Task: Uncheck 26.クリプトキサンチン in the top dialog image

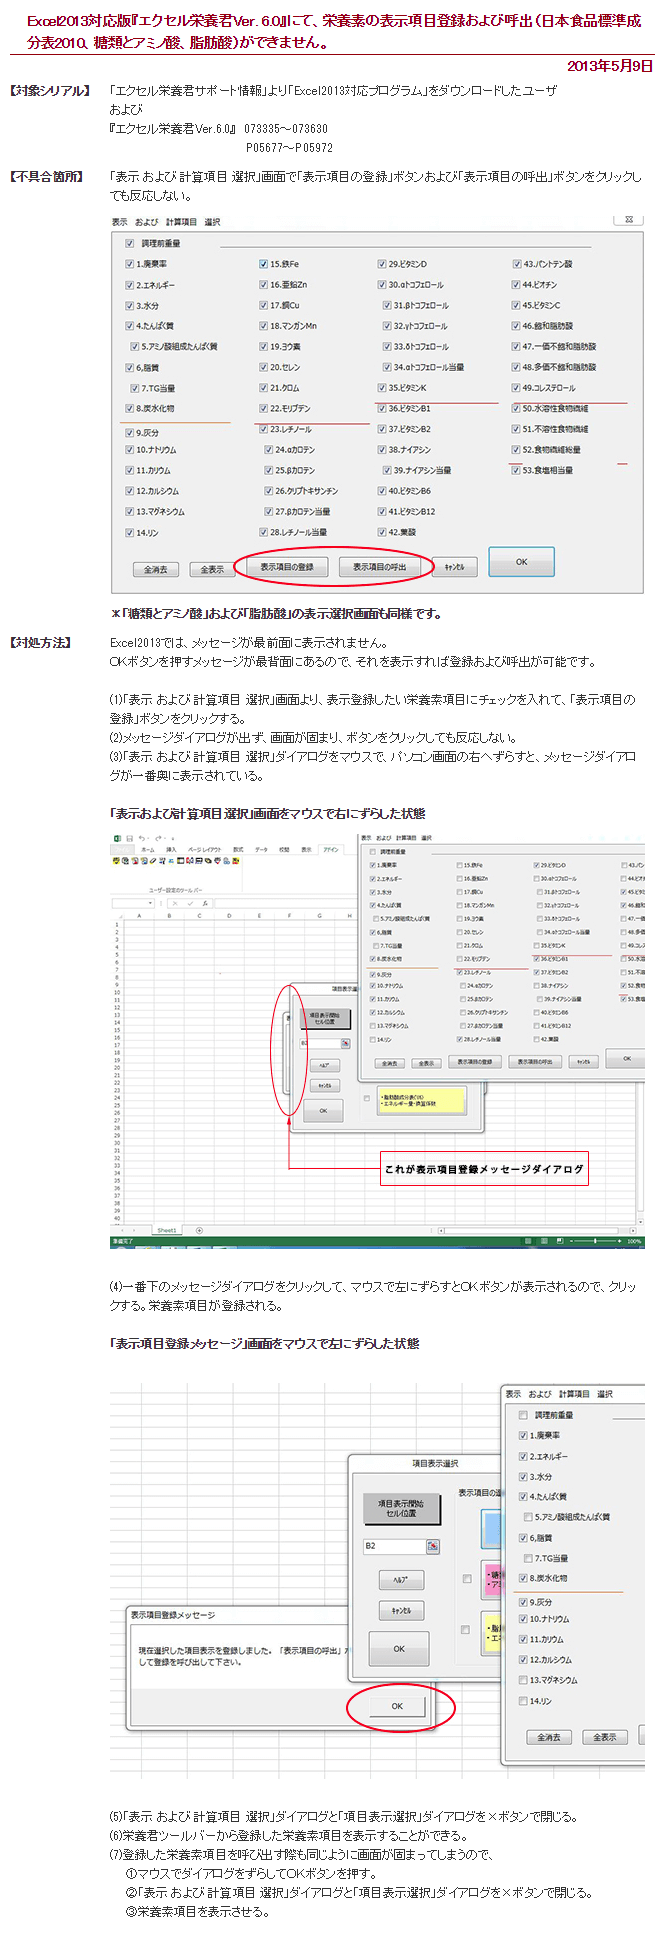Action: (268, 491)
